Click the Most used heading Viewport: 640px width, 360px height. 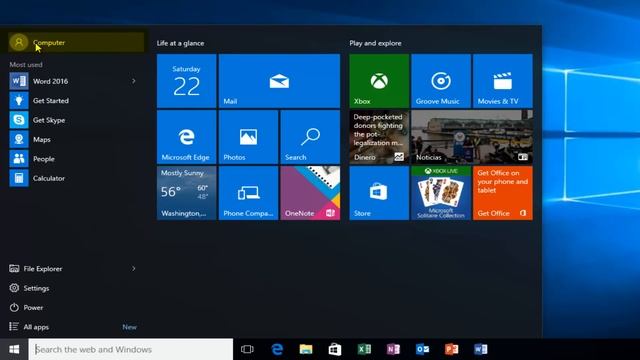26,64
